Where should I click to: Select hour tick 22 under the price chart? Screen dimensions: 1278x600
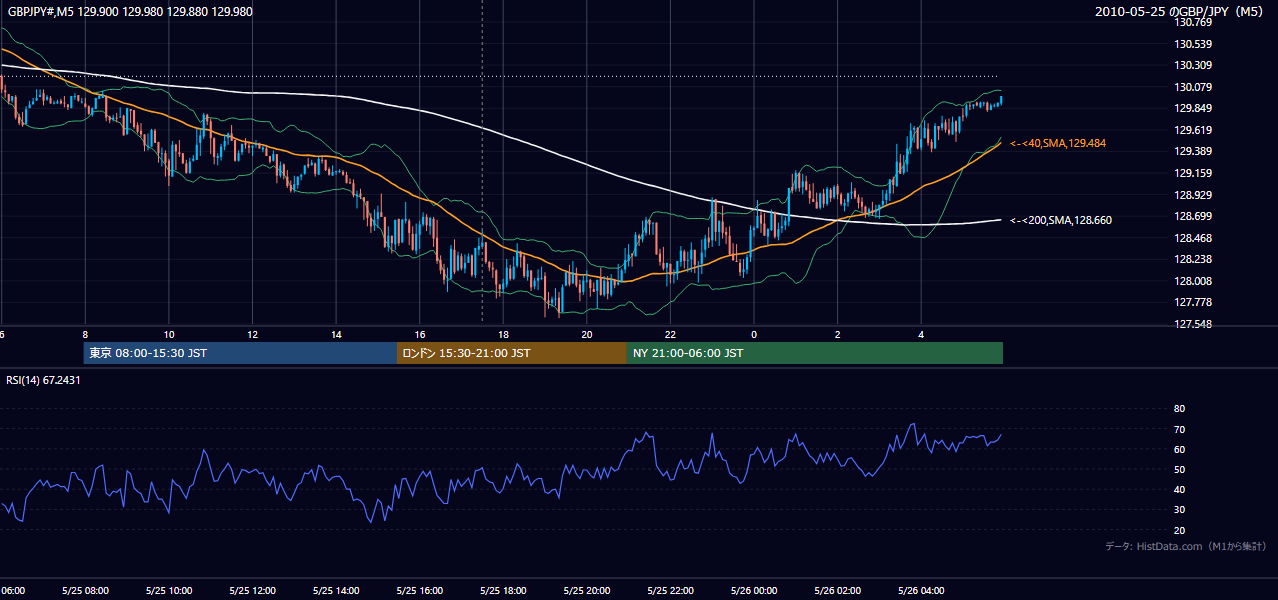click(x=670, y=334)
